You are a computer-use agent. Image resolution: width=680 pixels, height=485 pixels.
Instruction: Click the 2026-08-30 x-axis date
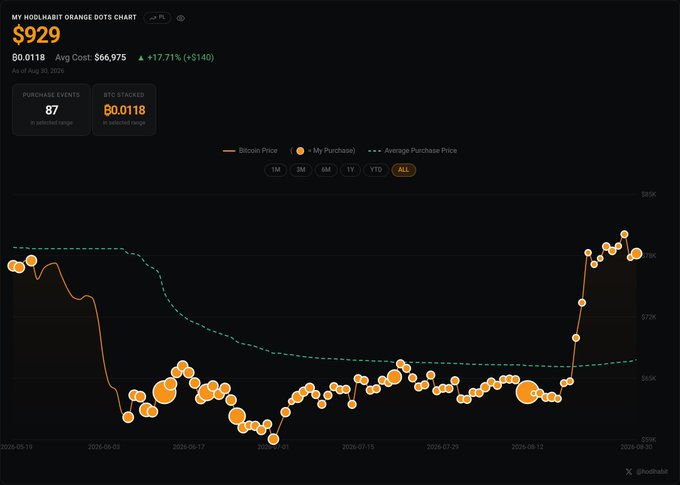click(636, 447)
